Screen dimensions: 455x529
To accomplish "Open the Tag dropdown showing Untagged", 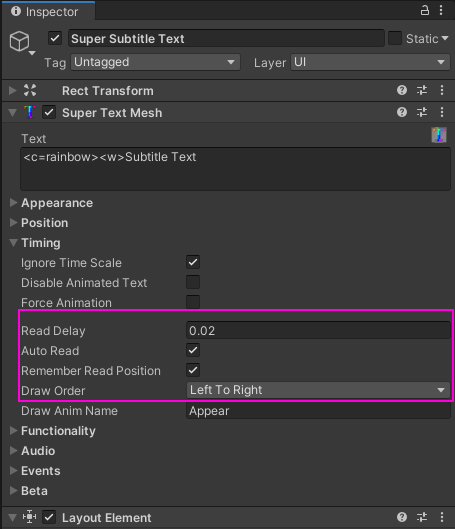I will pyautogui.click(x=155, y=62).
